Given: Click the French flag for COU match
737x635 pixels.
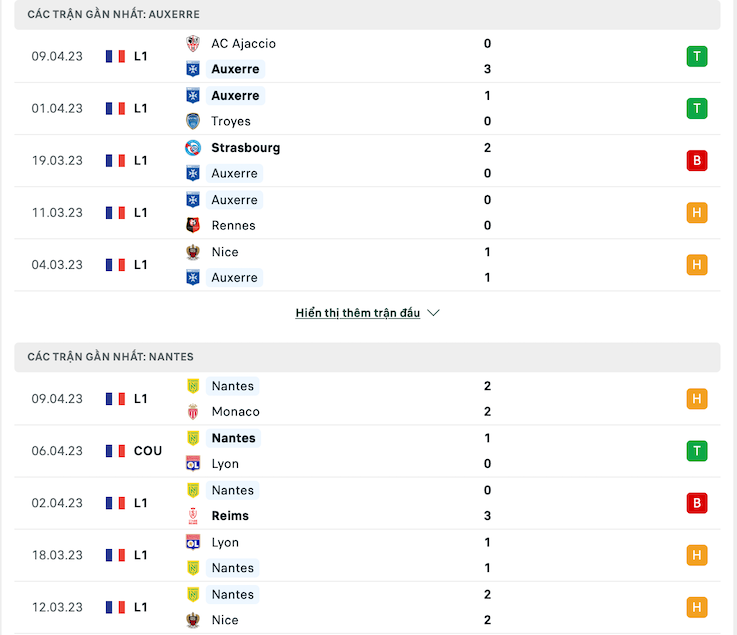Looking at the screenshot, I should tap(116, 451).
